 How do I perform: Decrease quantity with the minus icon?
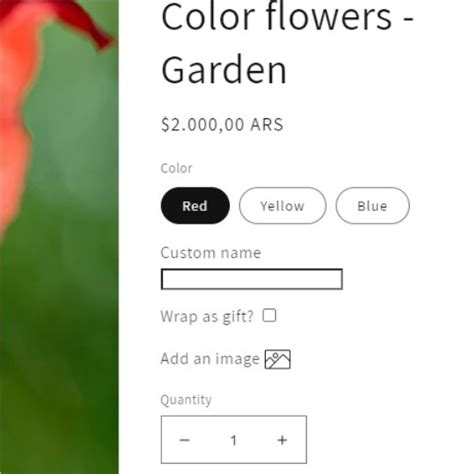click(x=185, y=440)
